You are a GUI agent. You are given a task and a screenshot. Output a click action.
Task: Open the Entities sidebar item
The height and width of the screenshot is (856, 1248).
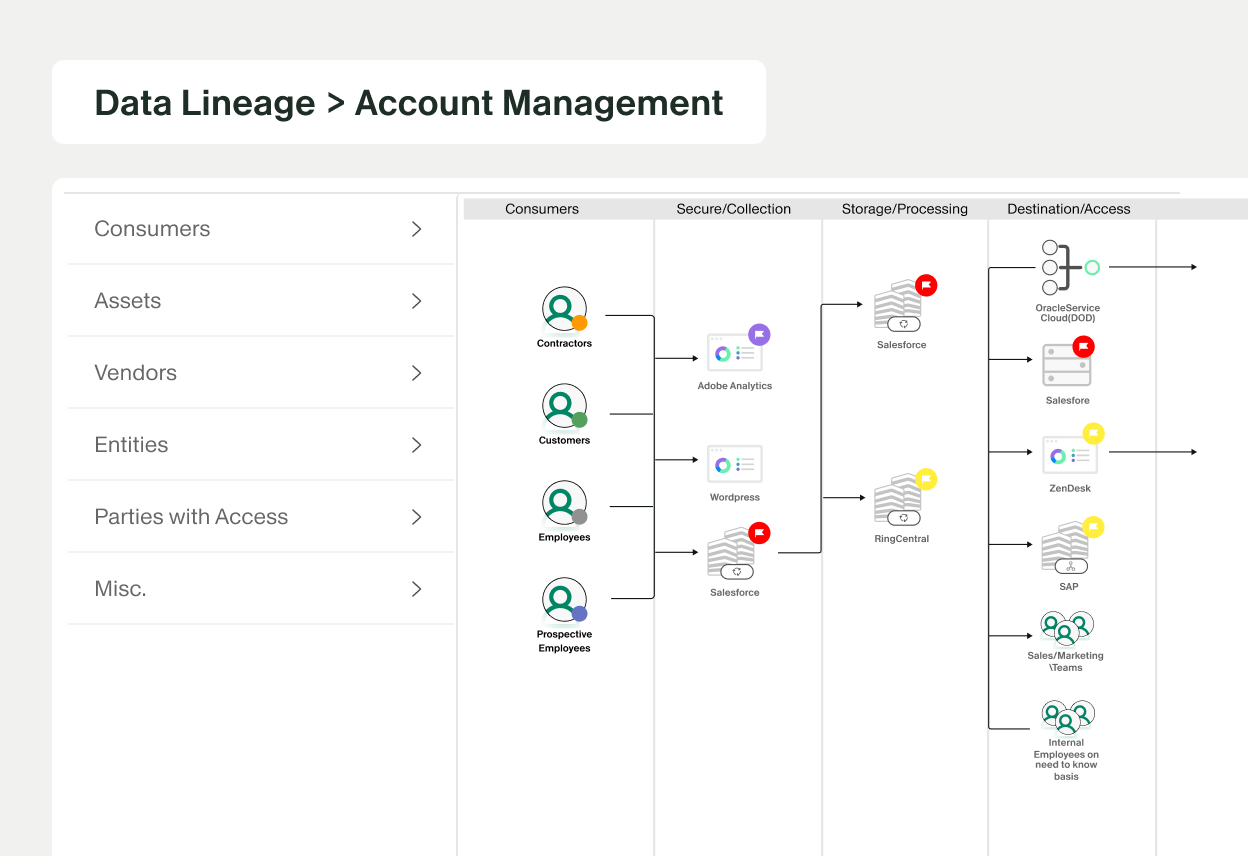261,445
